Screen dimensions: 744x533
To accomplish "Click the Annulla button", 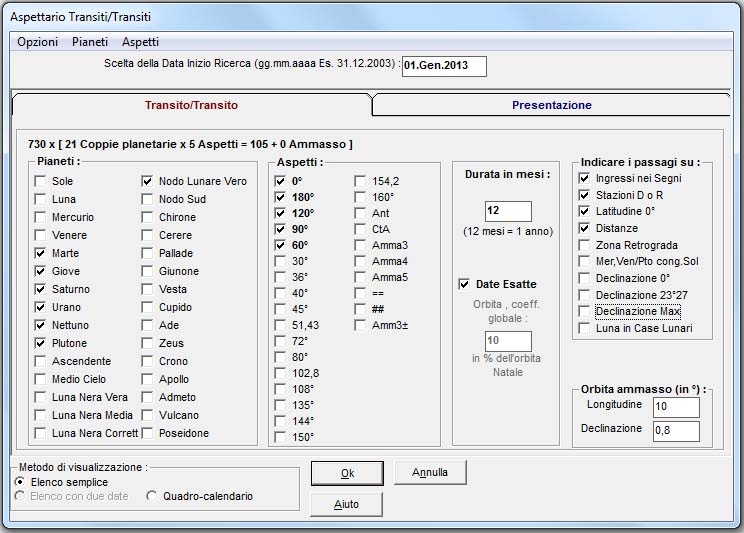I will coord(430,472).
